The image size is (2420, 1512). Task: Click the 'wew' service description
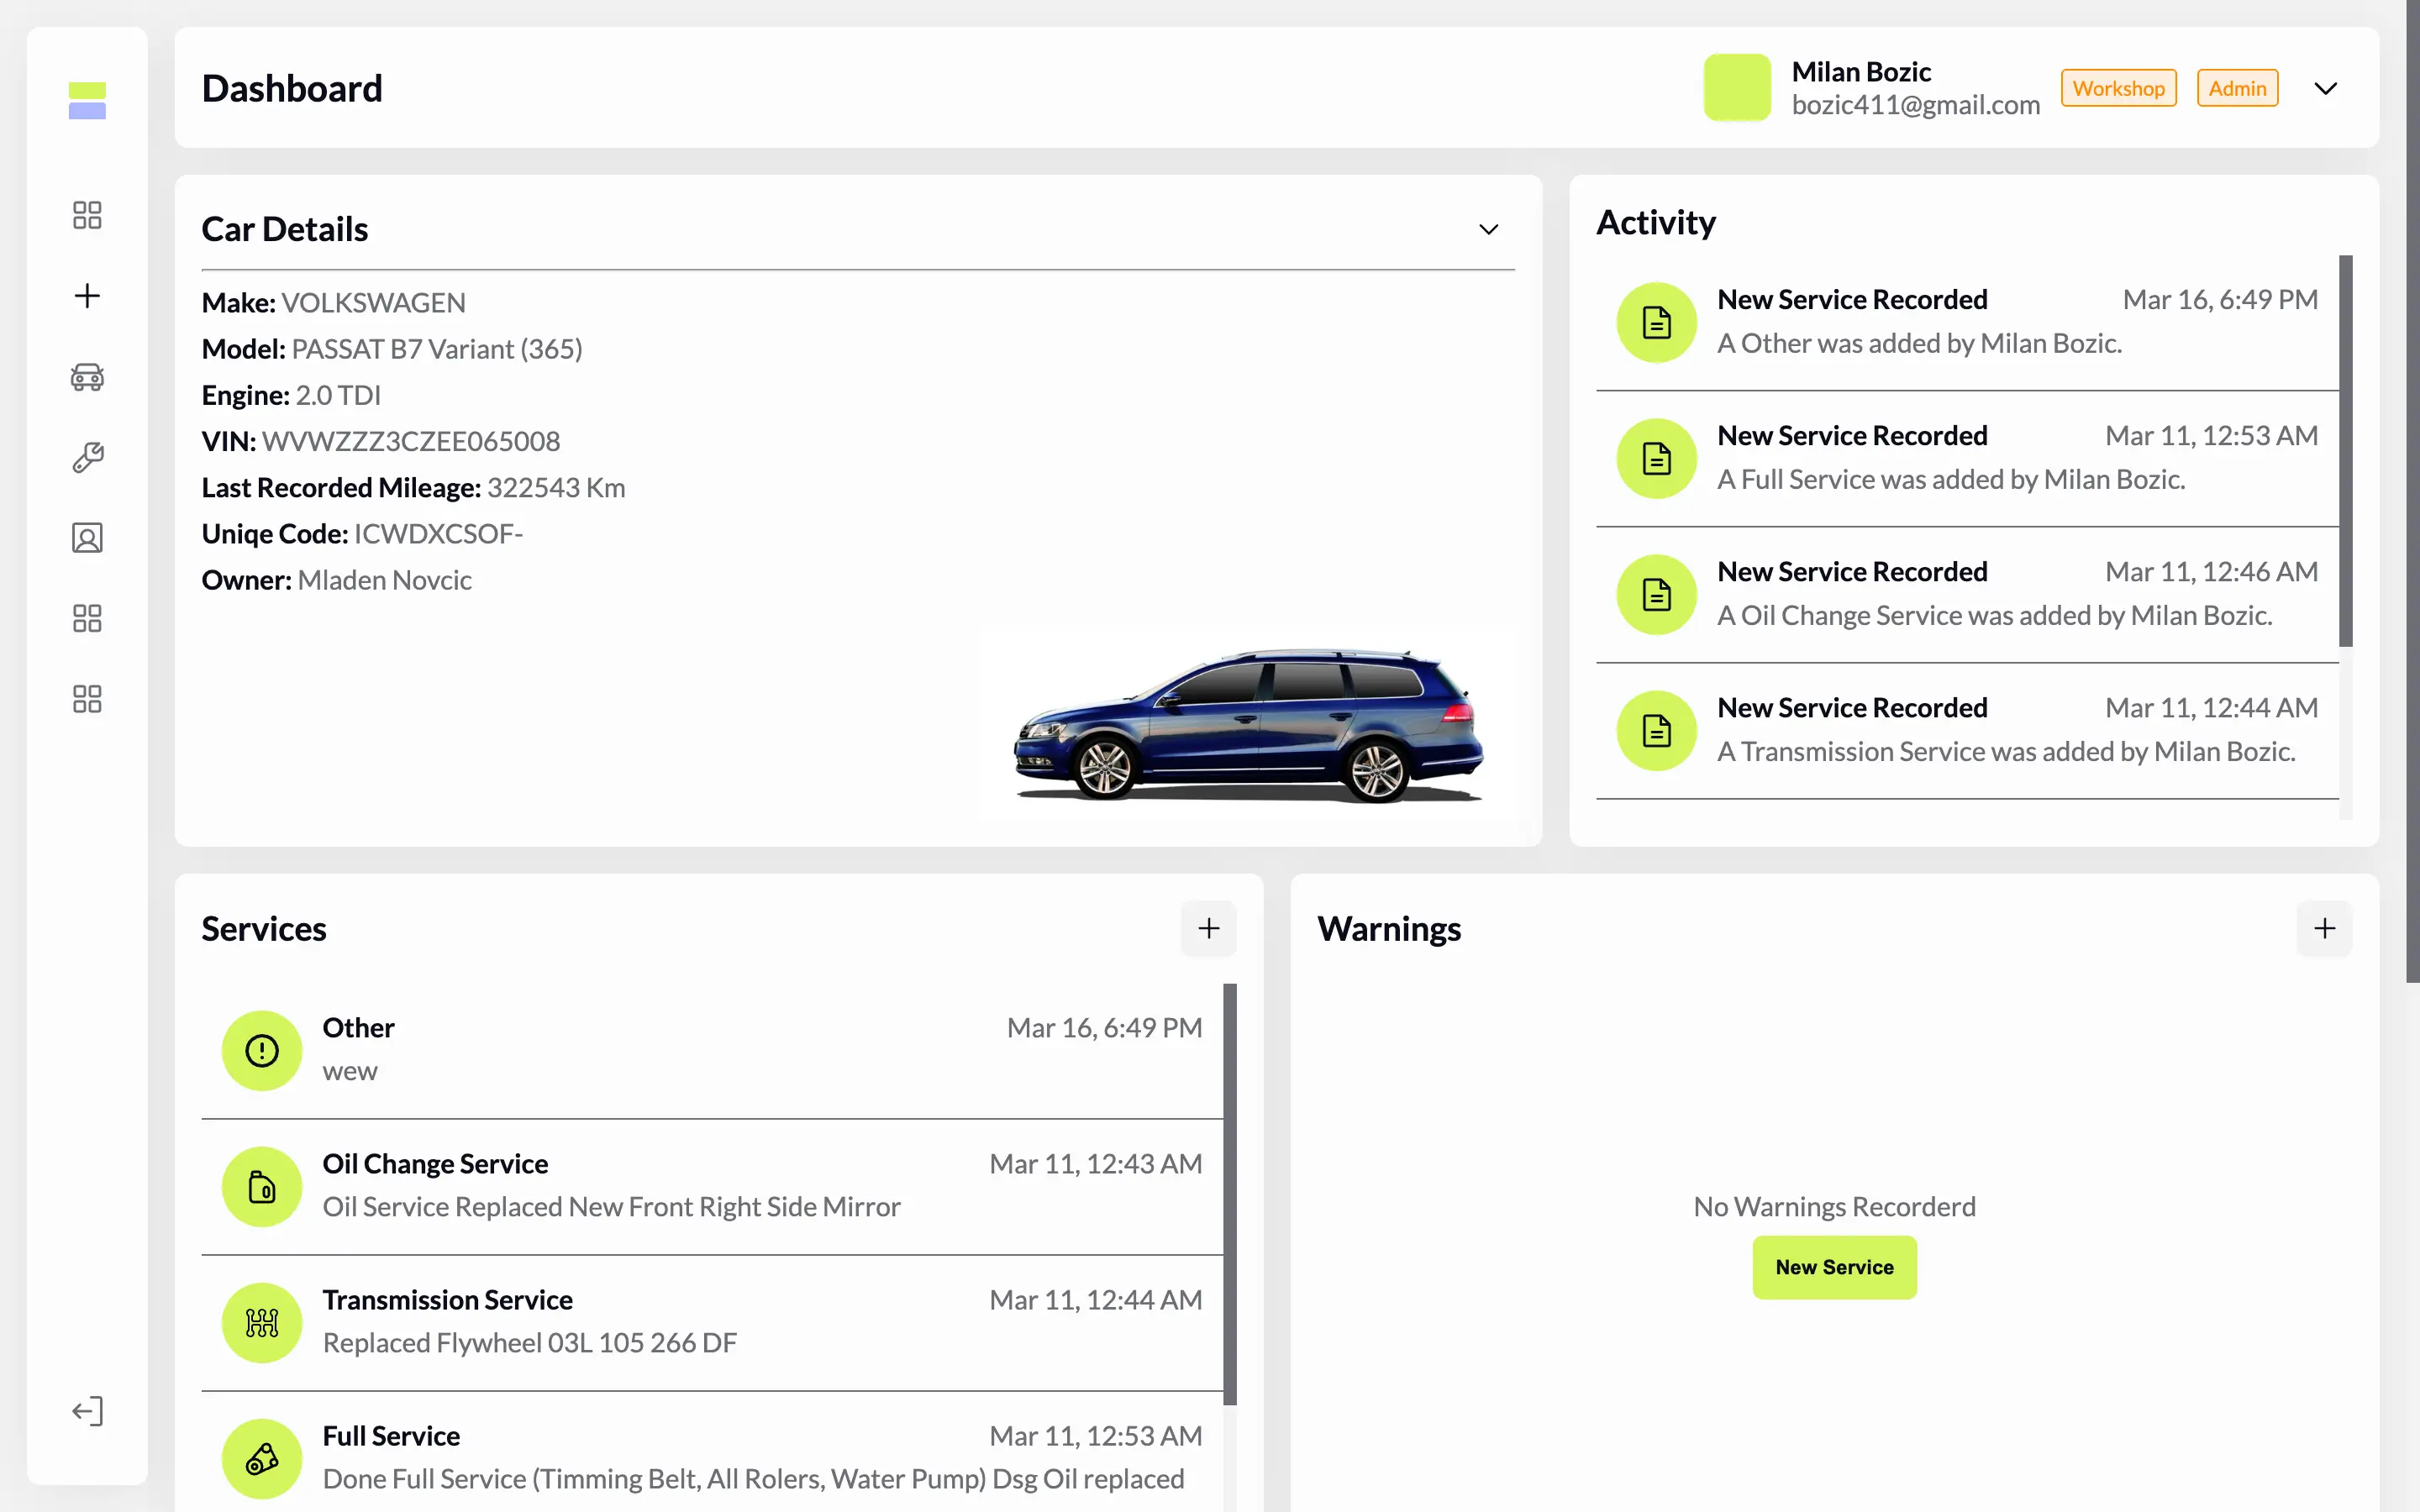pos(350,1071)
